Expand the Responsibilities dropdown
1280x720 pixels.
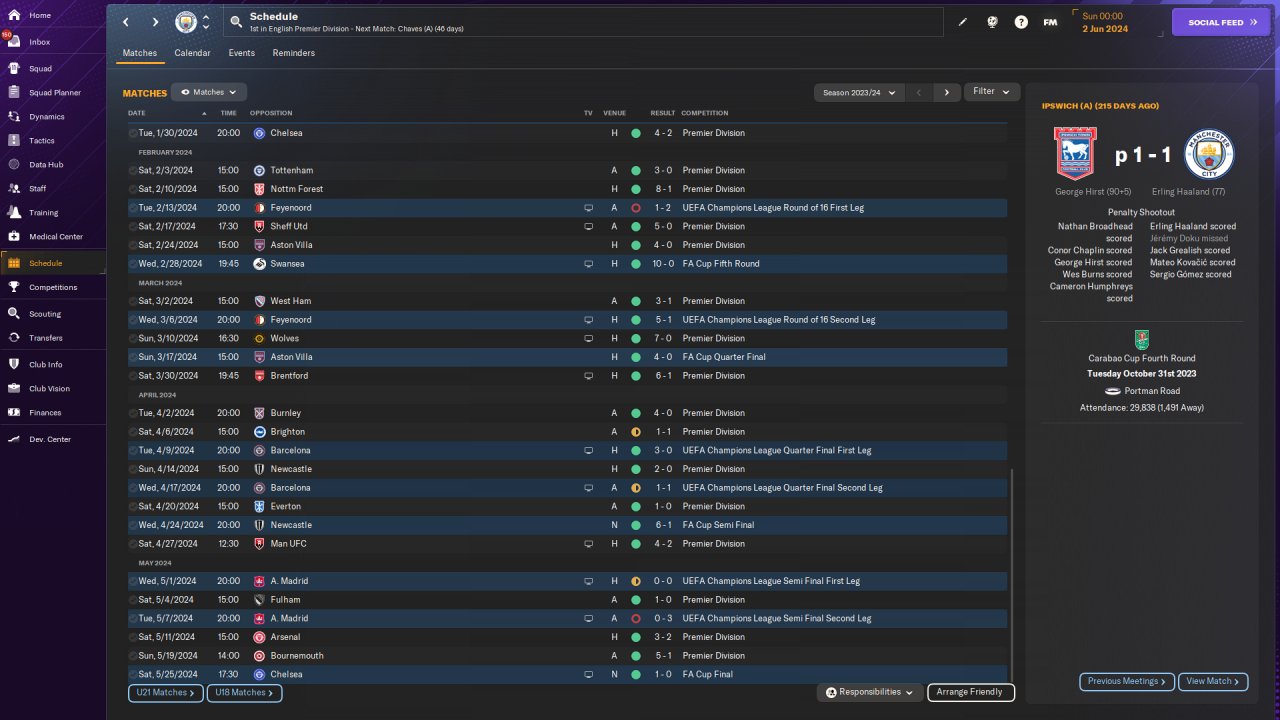[x=869, y=692]
